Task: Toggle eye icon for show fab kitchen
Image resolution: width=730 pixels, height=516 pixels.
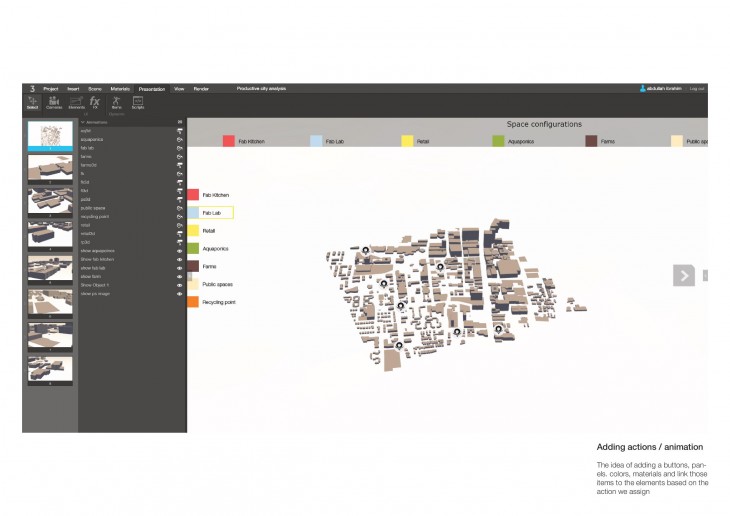Action: coord(180,259)
